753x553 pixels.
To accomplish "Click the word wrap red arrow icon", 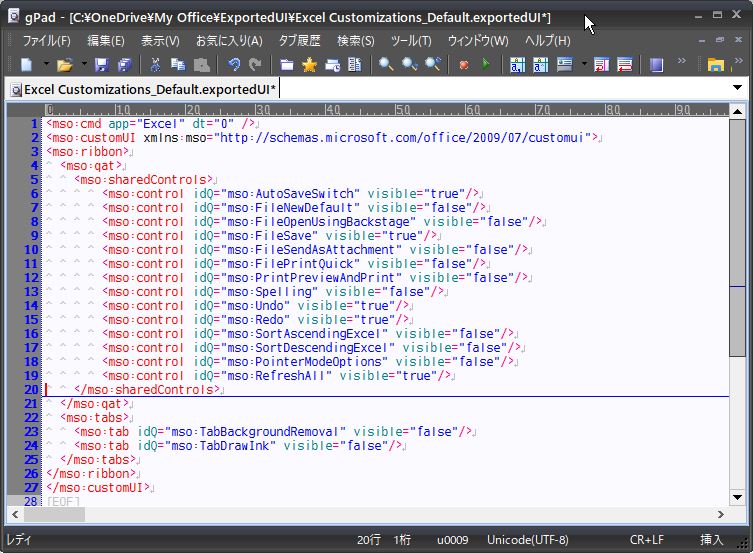I will 601,64.
